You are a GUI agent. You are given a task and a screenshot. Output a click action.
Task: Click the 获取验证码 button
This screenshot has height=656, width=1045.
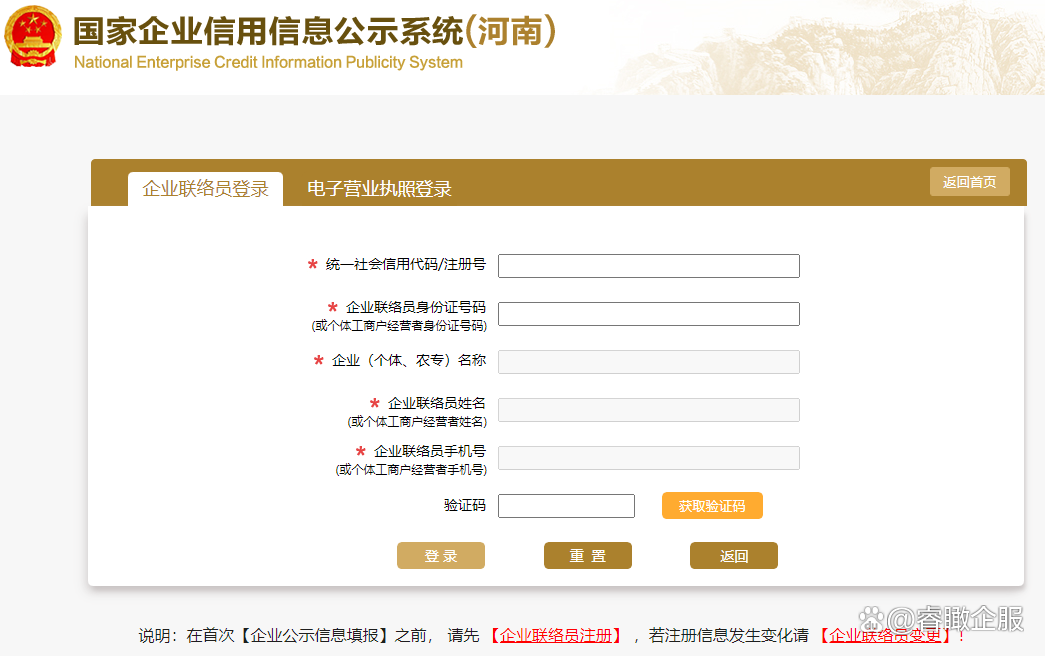click(712, 506)
